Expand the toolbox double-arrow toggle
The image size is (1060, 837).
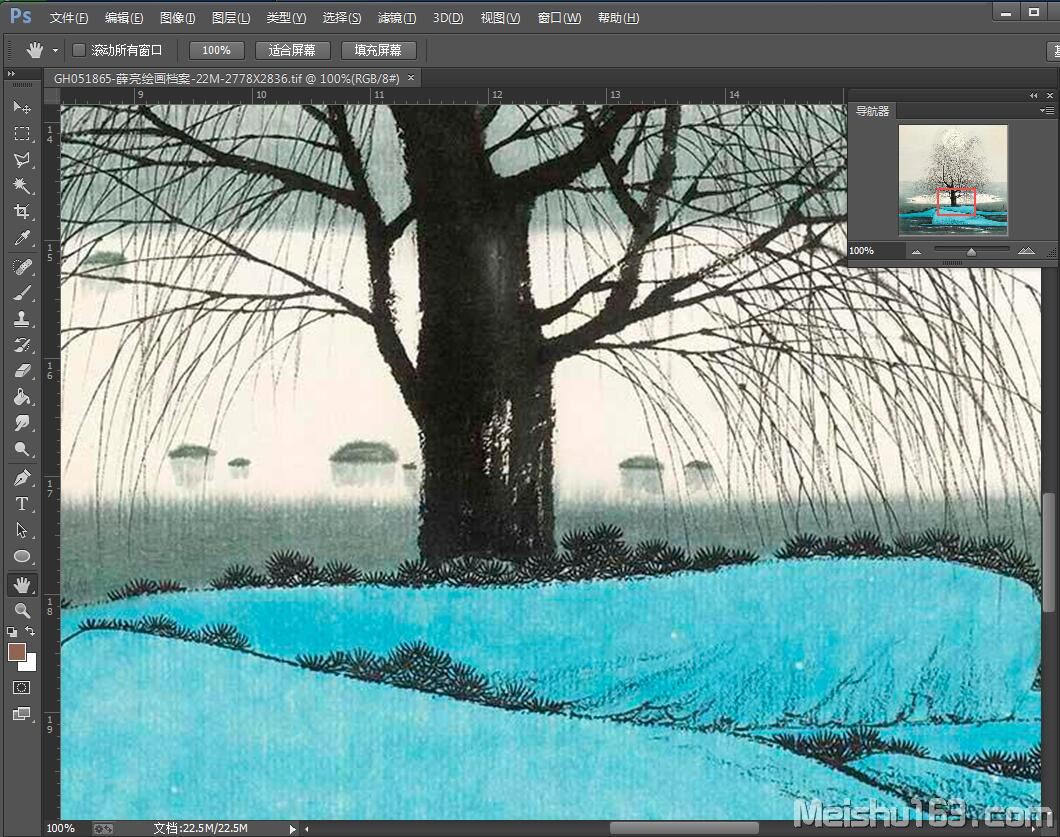(11, 73)
